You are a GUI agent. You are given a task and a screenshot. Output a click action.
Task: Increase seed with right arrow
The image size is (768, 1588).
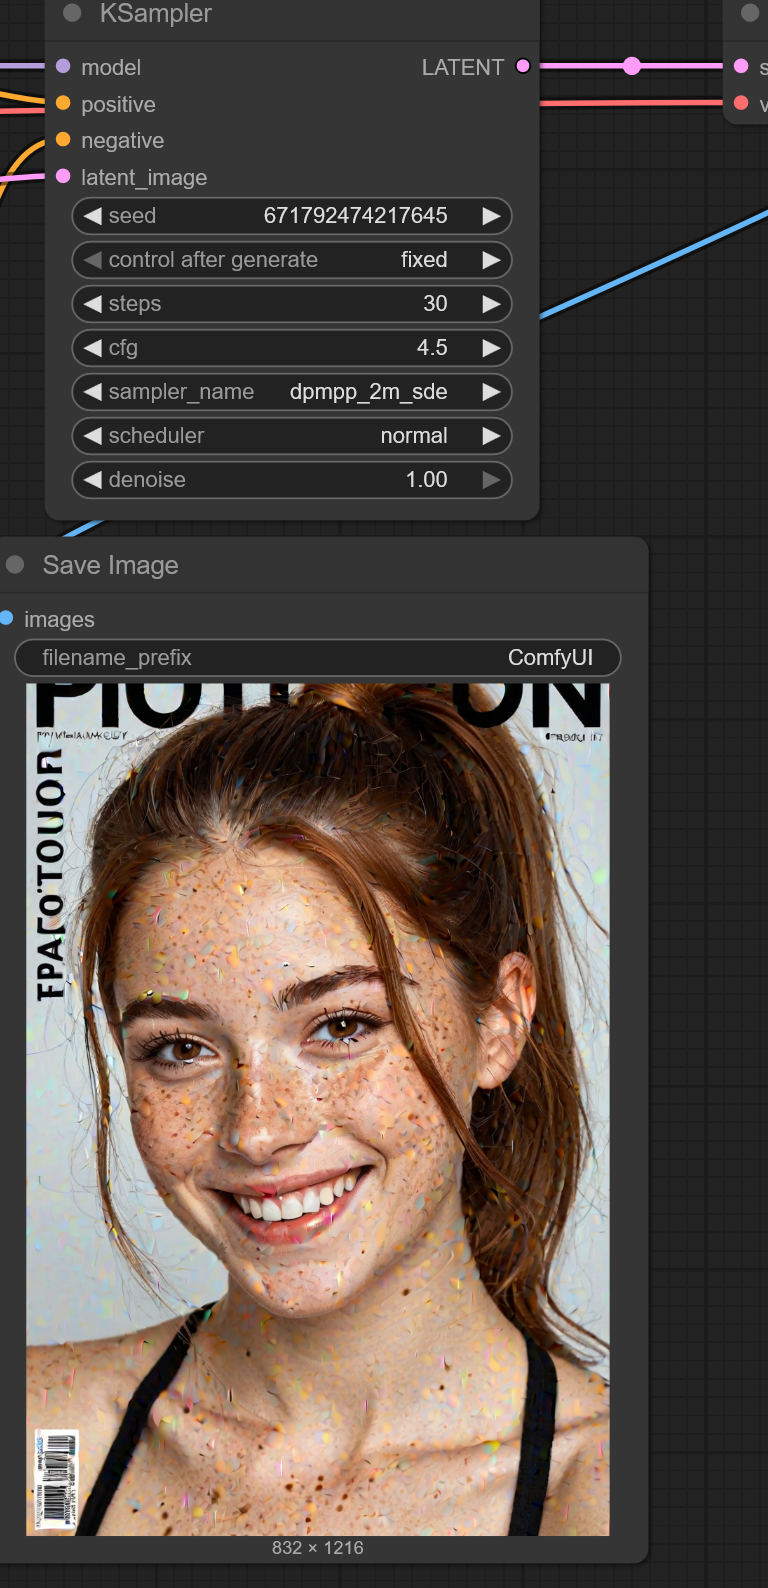click(x=491, y=216)
